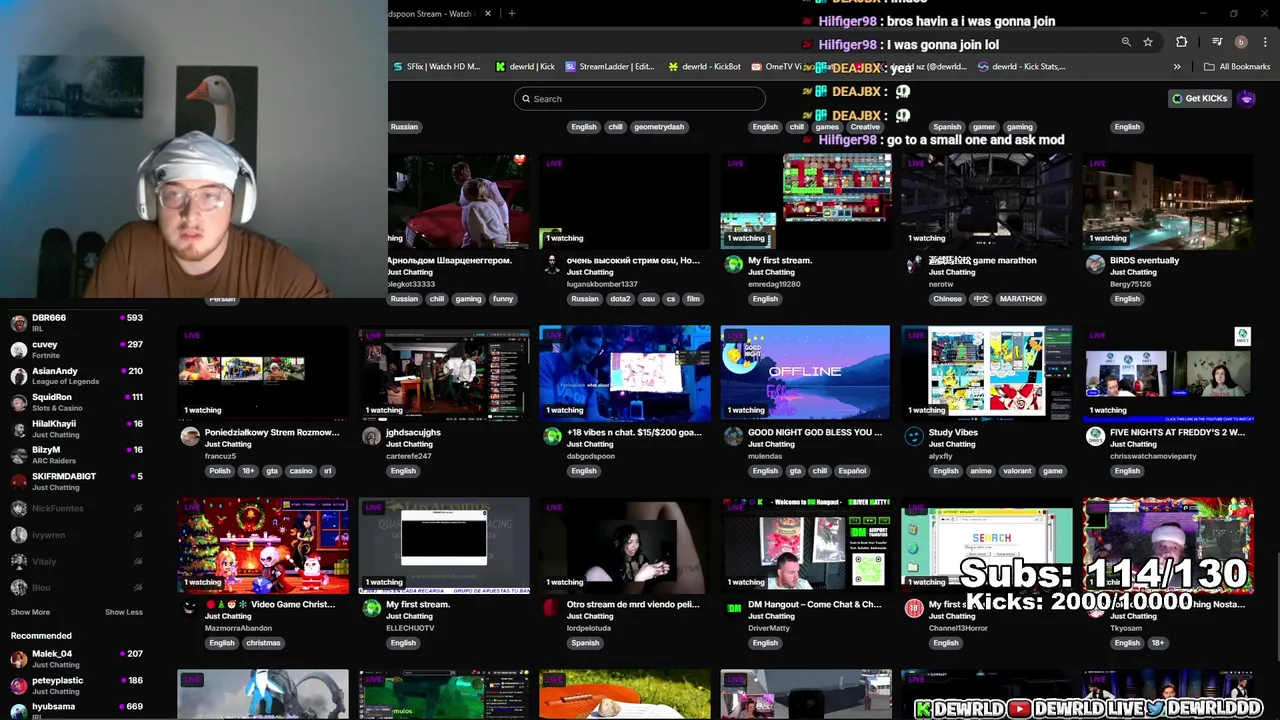Open the 'dewrld - KickBot' bookmark
This screenshot has height=720, width=1280.
(705, 67)
